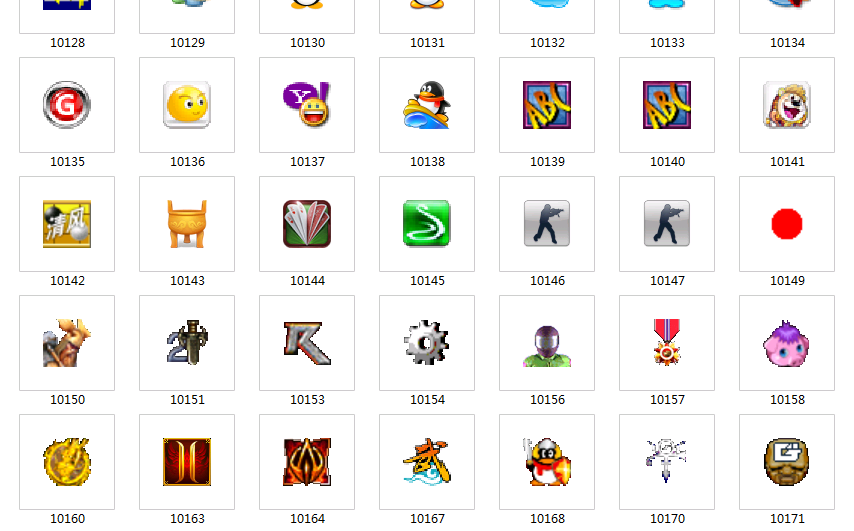Pick the pink pig icon 10158
854x531 pixels.
point(786,343)
